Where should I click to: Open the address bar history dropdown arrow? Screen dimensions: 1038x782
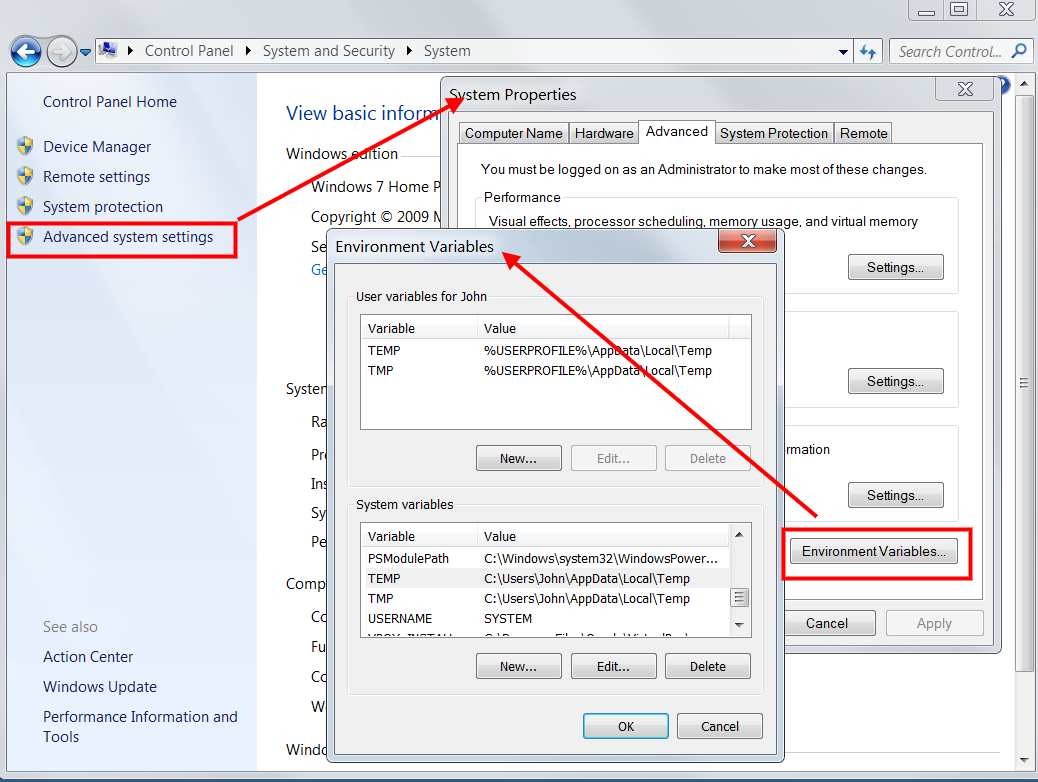tap(843, 52)
